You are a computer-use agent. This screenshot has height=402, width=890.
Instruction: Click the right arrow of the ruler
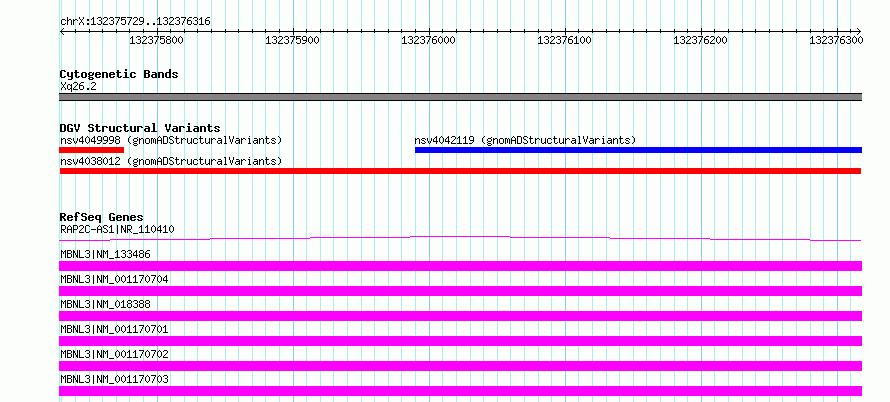(859, 31)
